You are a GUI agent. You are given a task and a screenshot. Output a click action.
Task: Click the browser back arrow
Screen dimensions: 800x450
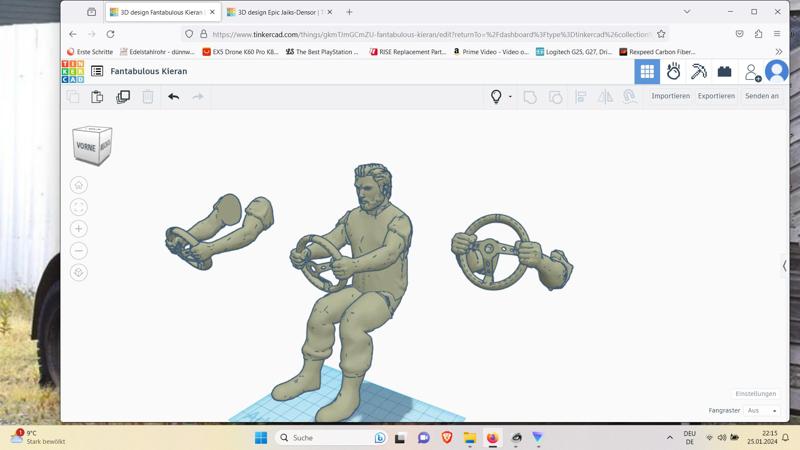coord(73,34)
